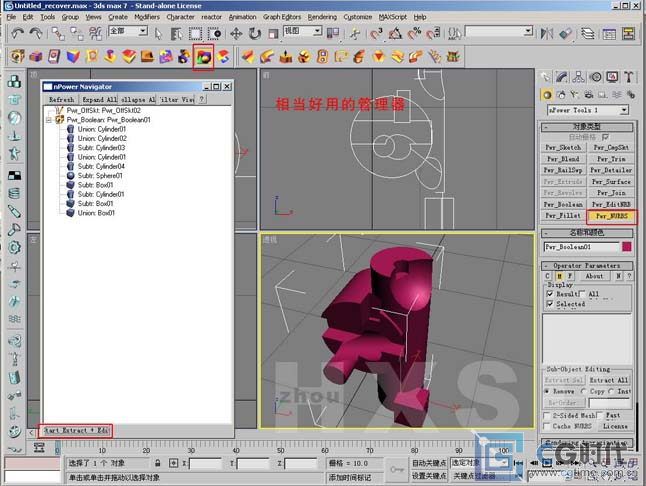Select the Geometry category in Create panel
This screenshot has height=486, width=646.
click(547, 95)
